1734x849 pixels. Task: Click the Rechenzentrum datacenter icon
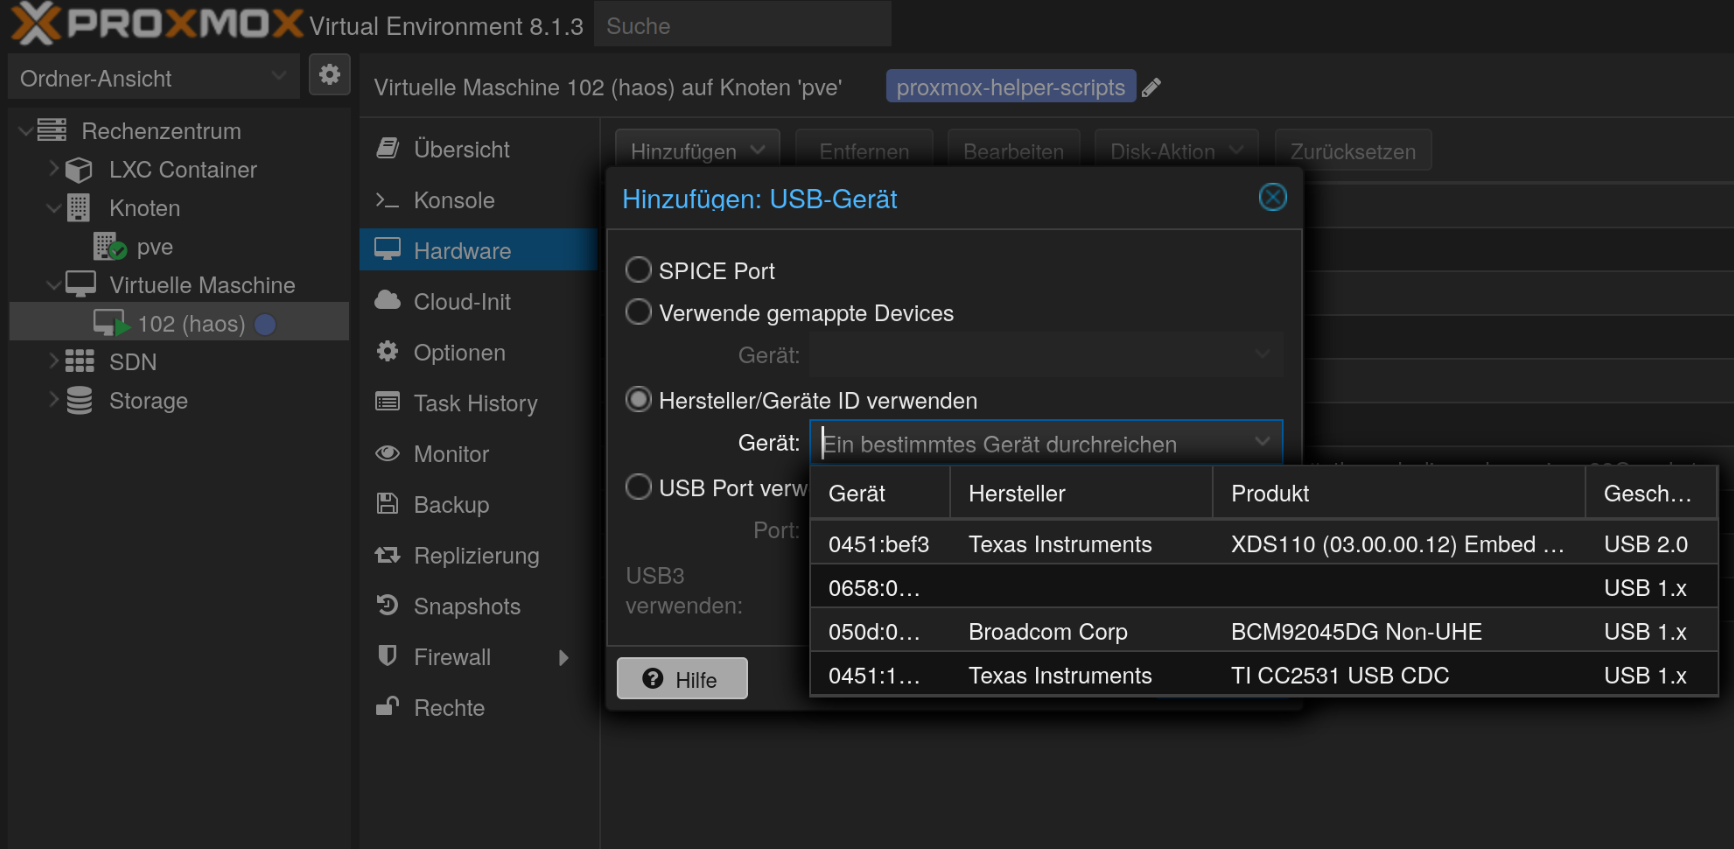click(x=52, y=130)
